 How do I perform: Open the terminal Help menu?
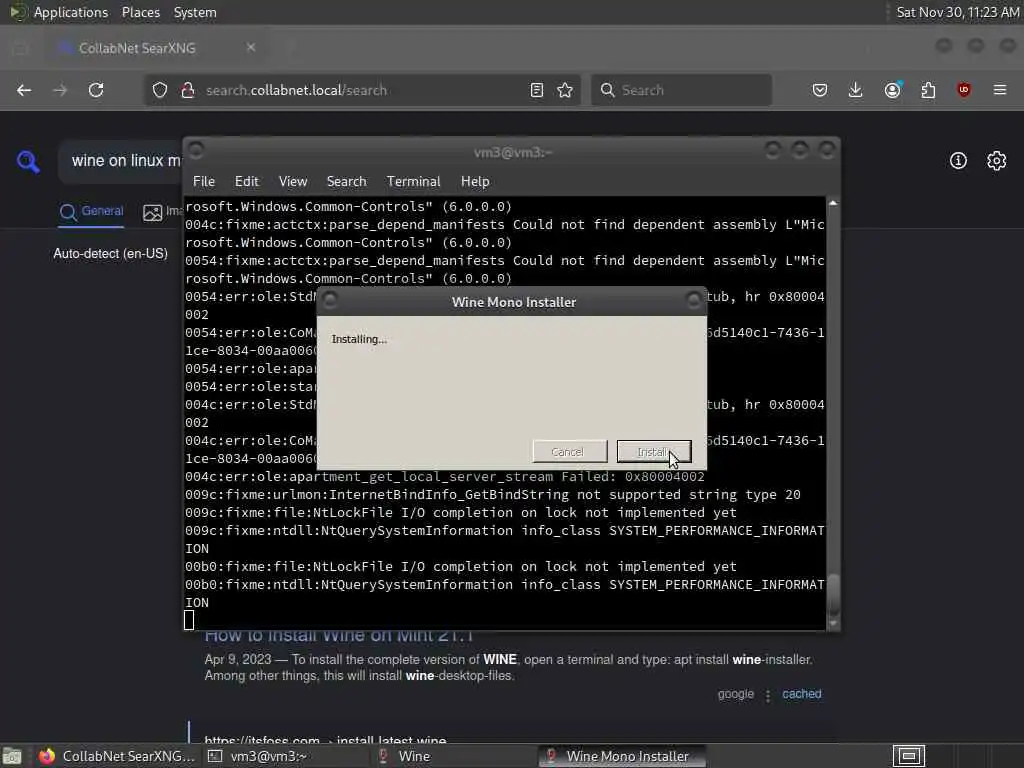tap(475, 182)
